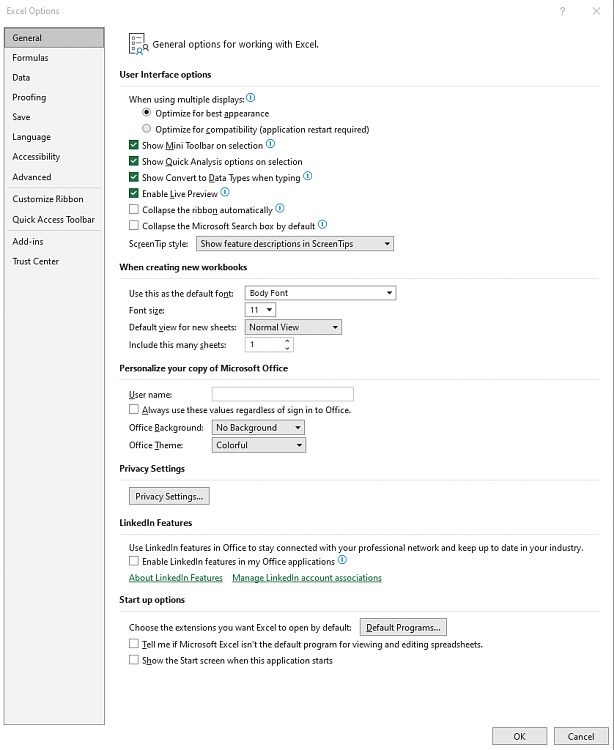Click the Privacy Settings button
Screen dimensions: 614x750
(169, 496)
